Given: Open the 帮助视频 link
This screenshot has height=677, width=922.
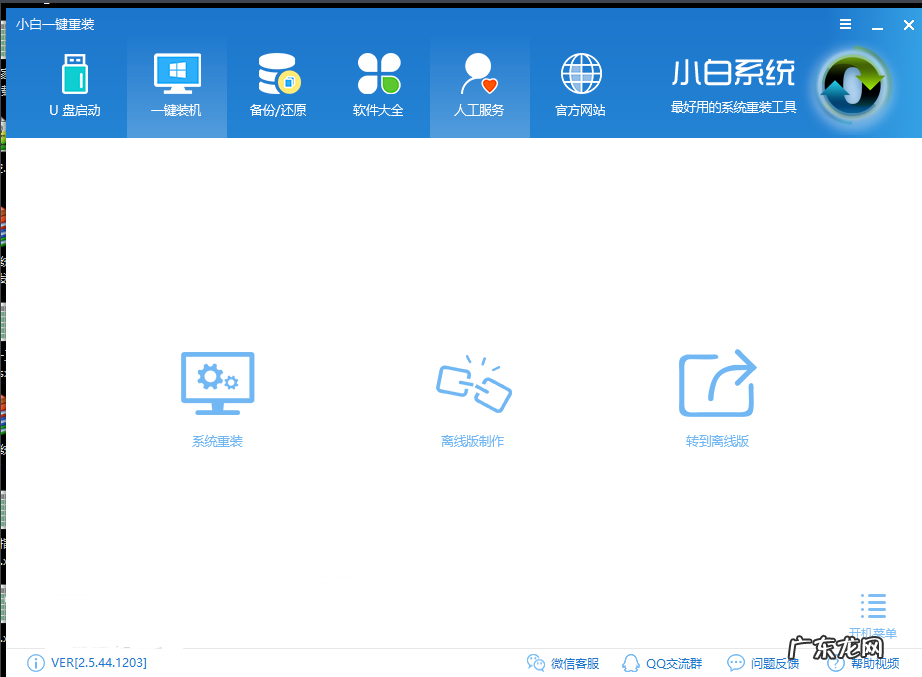Looking at the screenshot, I should point(875,663).
